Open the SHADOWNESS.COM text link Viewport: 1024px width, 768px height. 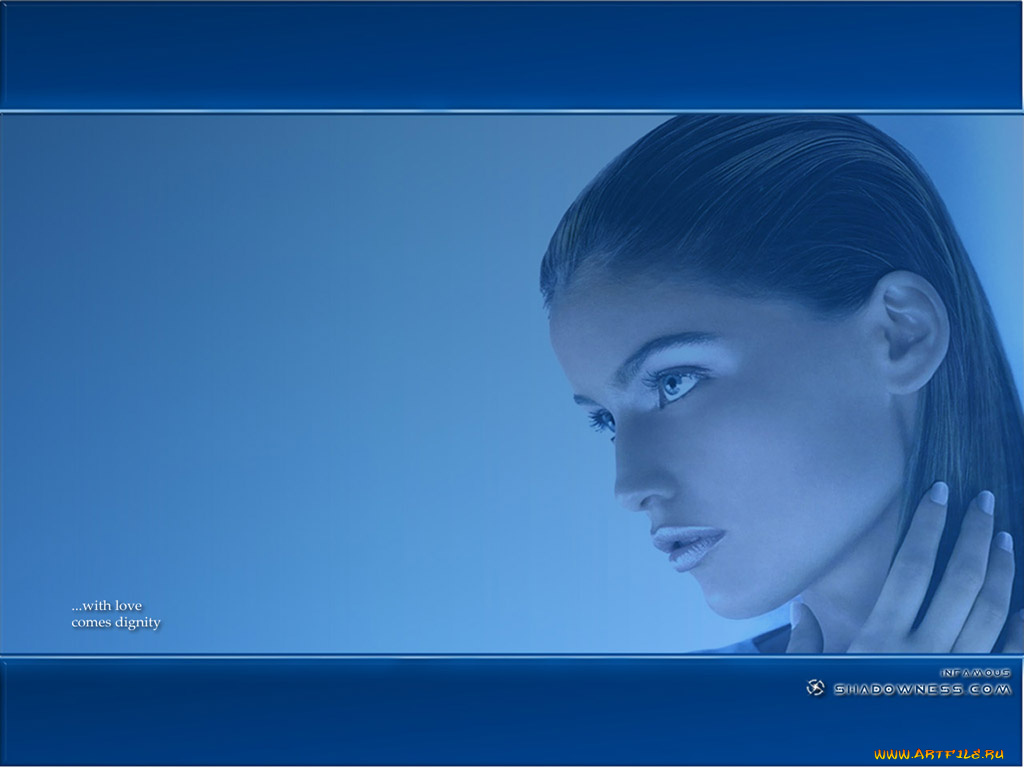click(922, 689)
